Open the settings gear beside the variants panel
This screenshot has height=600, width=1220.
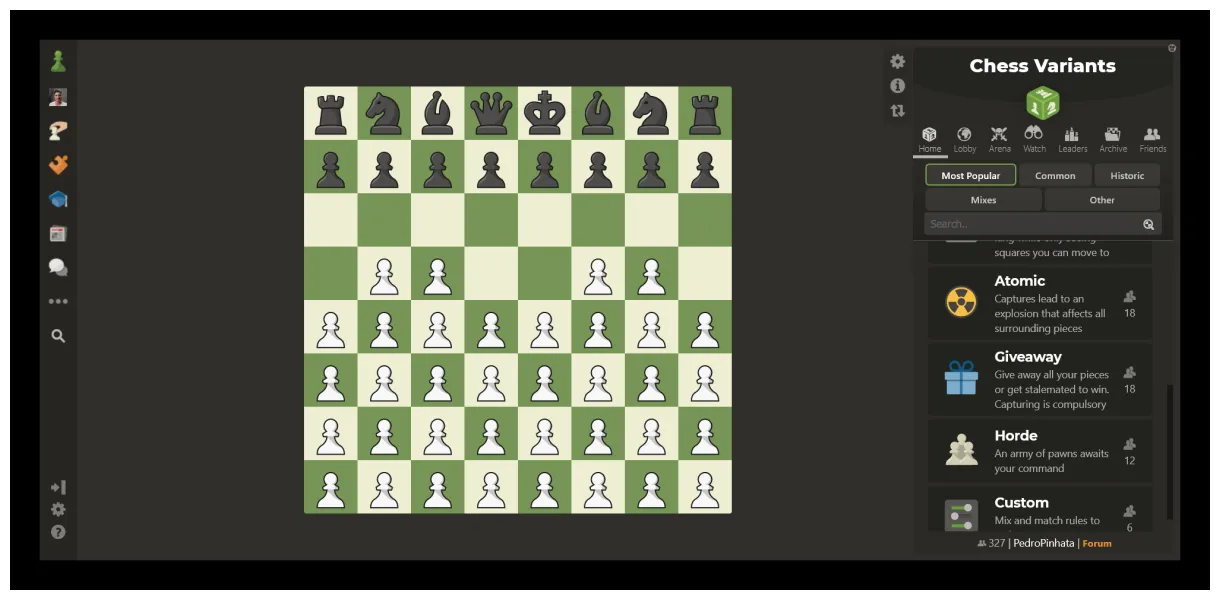click(x=896, y=61)
